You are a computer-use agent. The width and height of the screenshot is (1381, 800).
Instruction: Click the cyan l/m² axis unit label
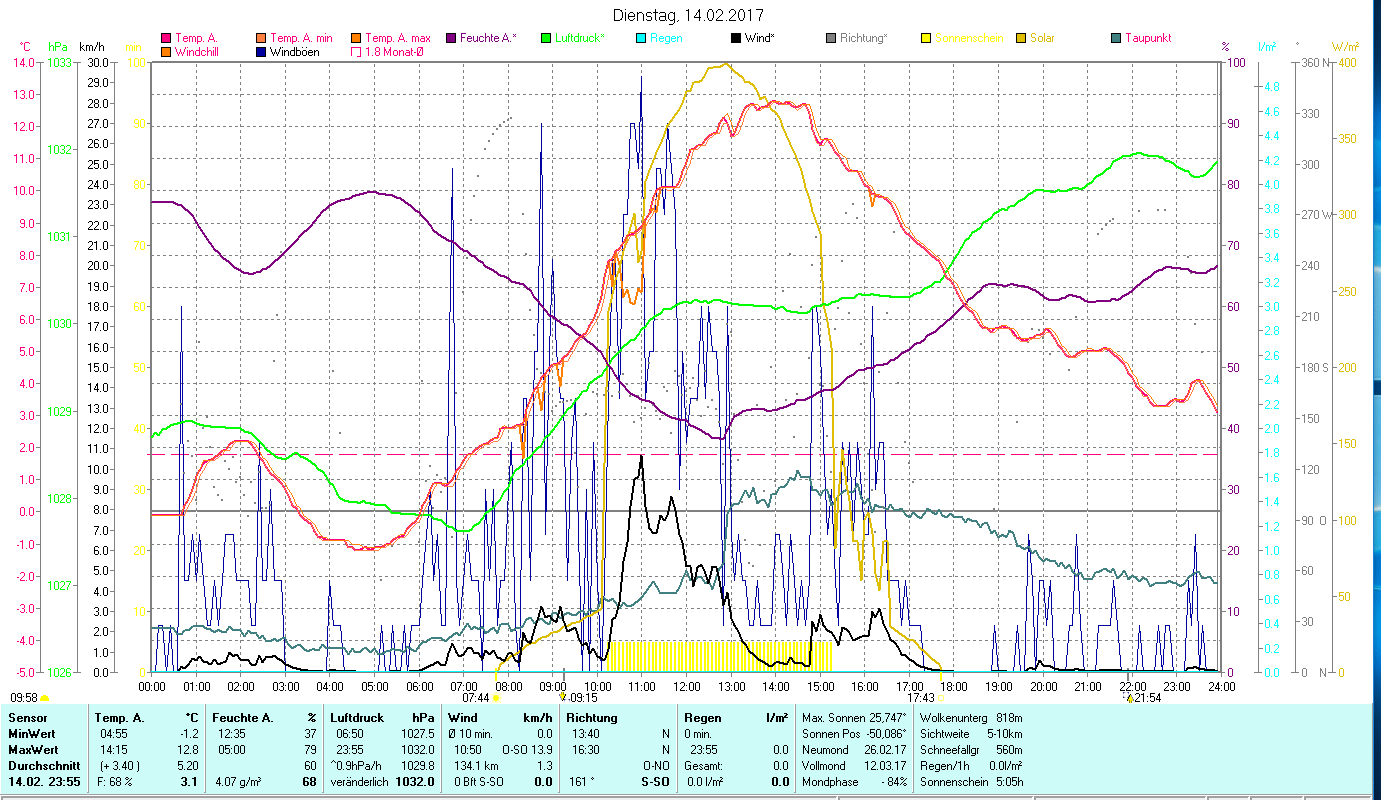[x=1266, y=47]
